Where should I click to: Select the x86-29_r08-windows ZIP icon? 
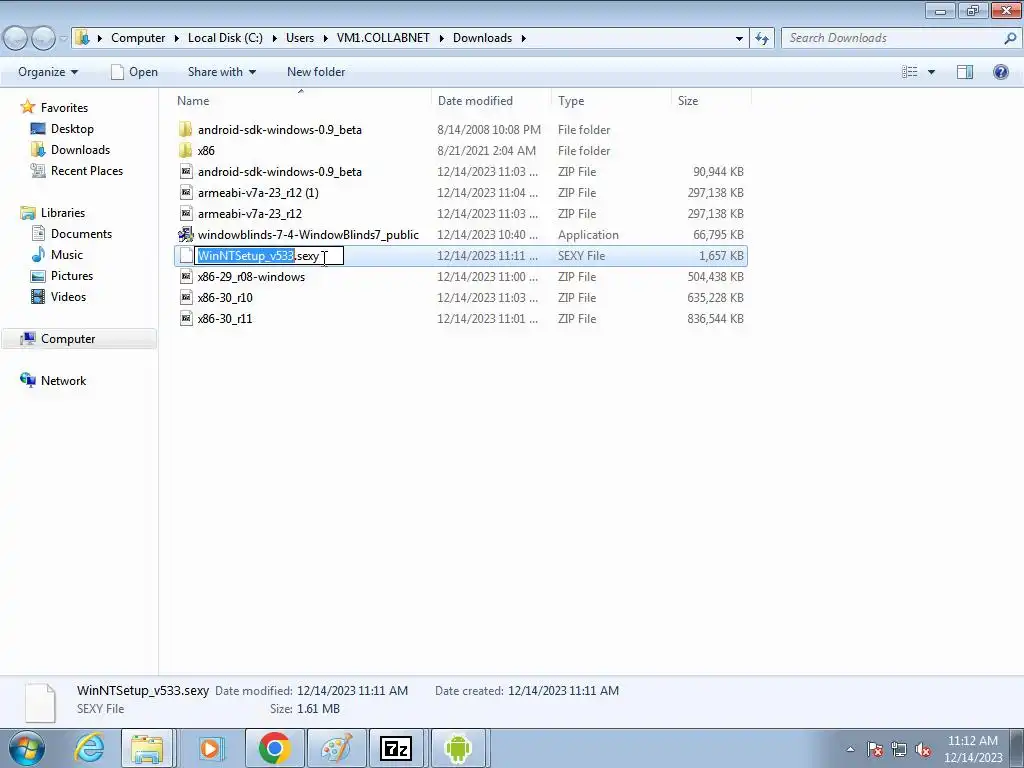point(185,276)
